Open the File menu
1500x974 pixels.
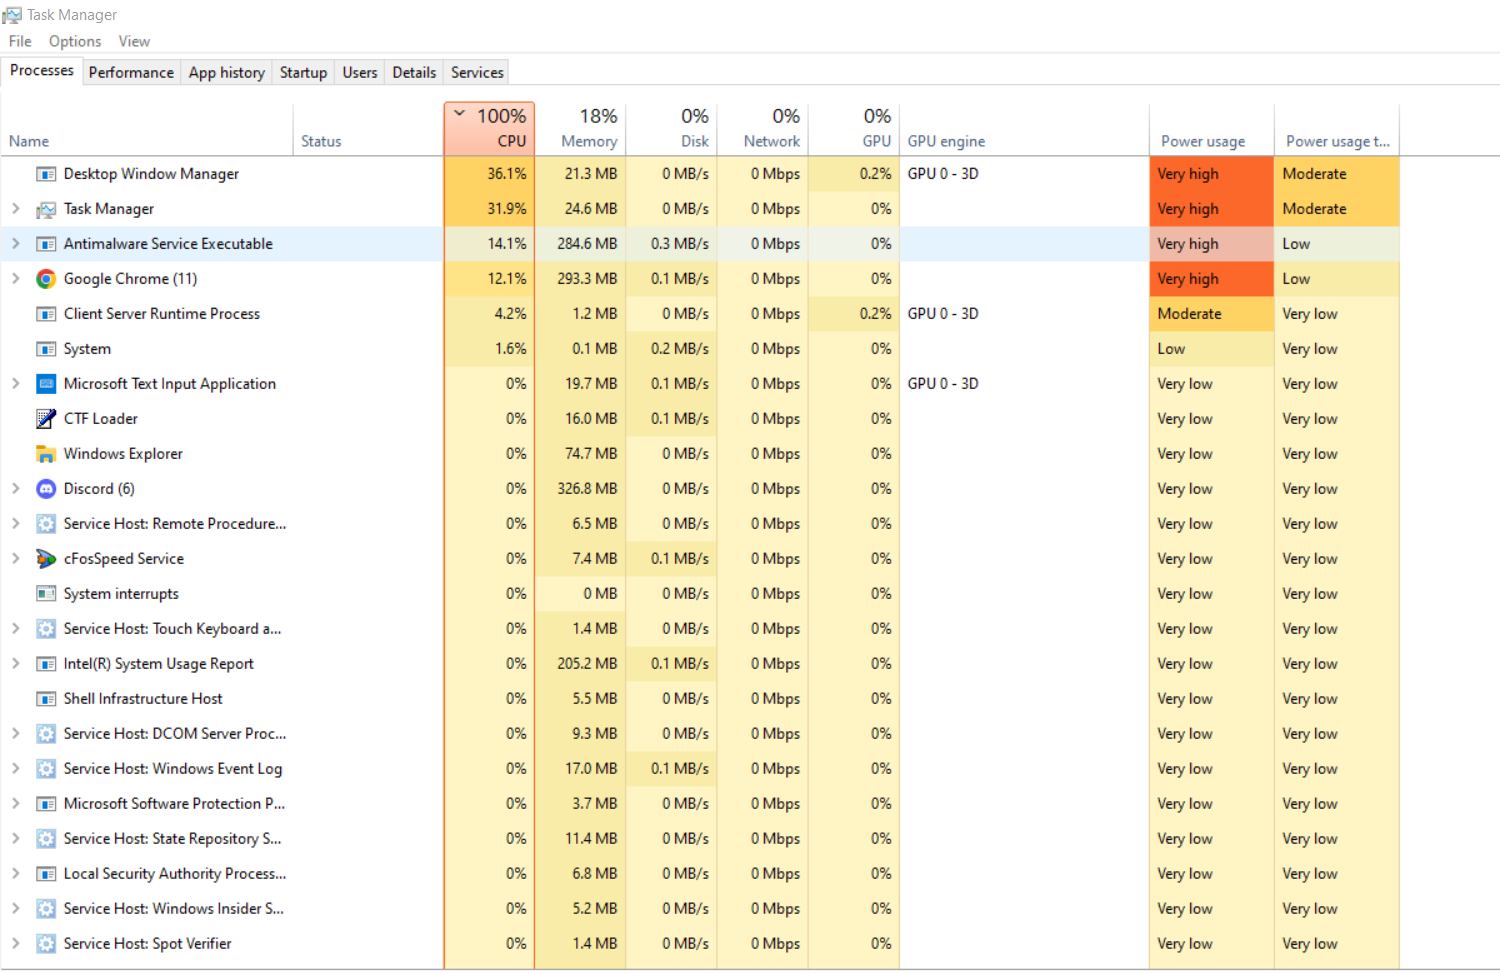(x=20, y=41)
